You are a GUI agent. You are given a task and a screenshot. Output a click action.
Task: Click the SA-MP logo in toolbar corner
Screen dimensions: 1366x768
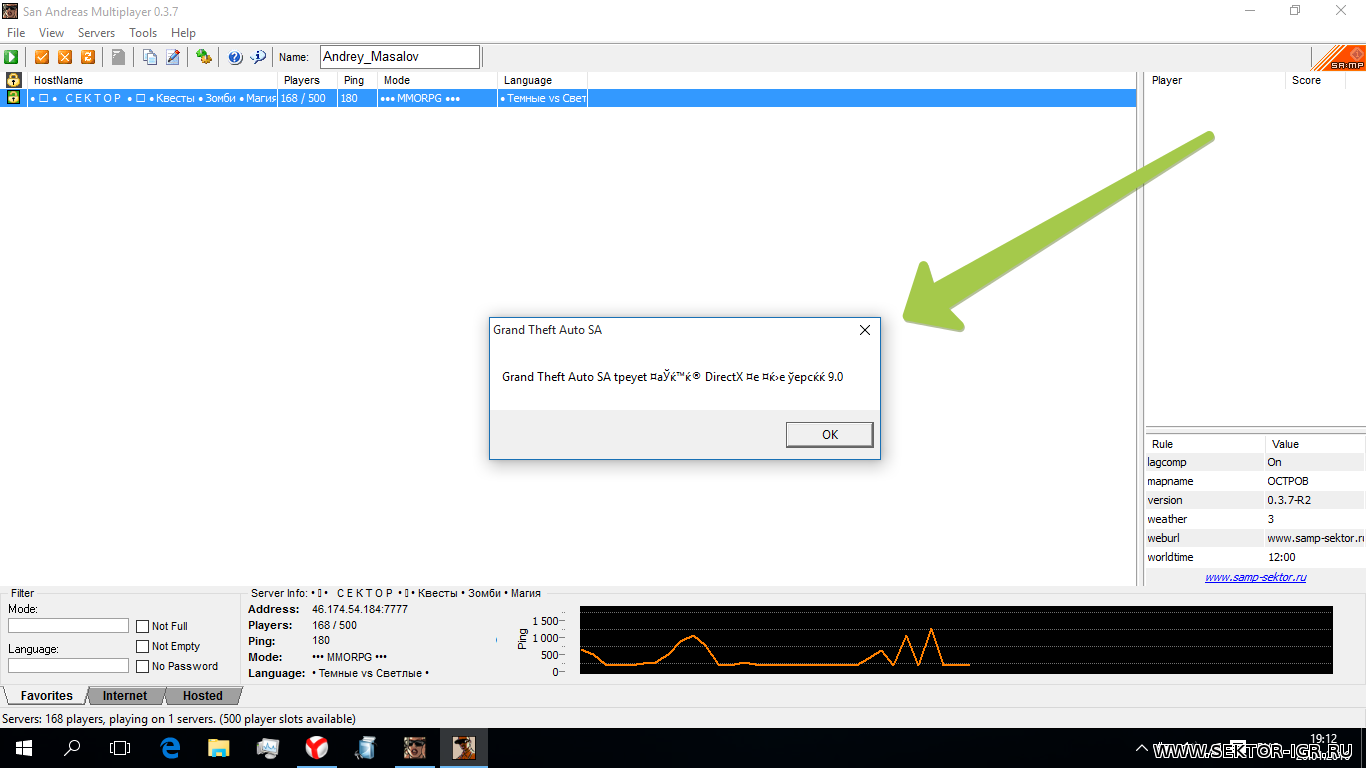pos(1338,57)
